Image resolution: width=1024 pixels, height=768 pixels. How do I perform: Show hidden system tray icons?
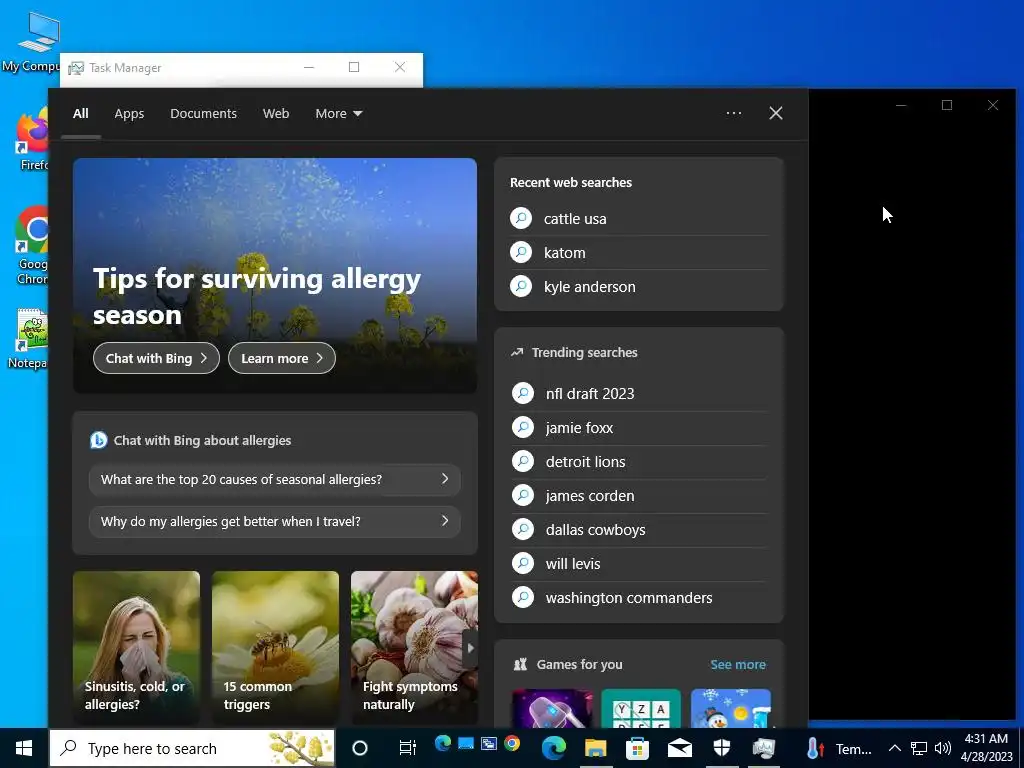pos(895,748)
